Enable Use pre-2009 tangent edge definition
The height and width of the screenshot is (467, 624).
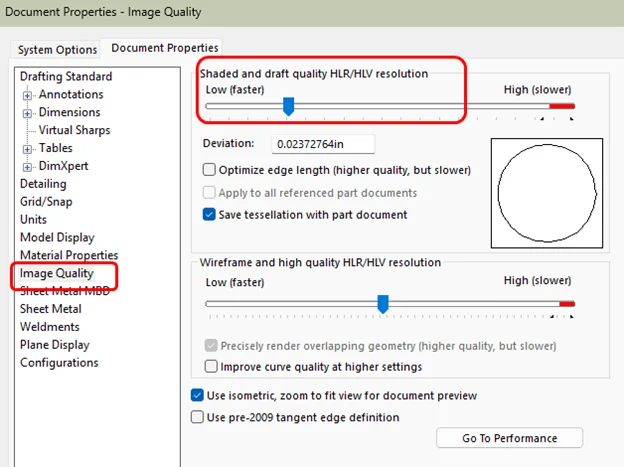point(196,417)
